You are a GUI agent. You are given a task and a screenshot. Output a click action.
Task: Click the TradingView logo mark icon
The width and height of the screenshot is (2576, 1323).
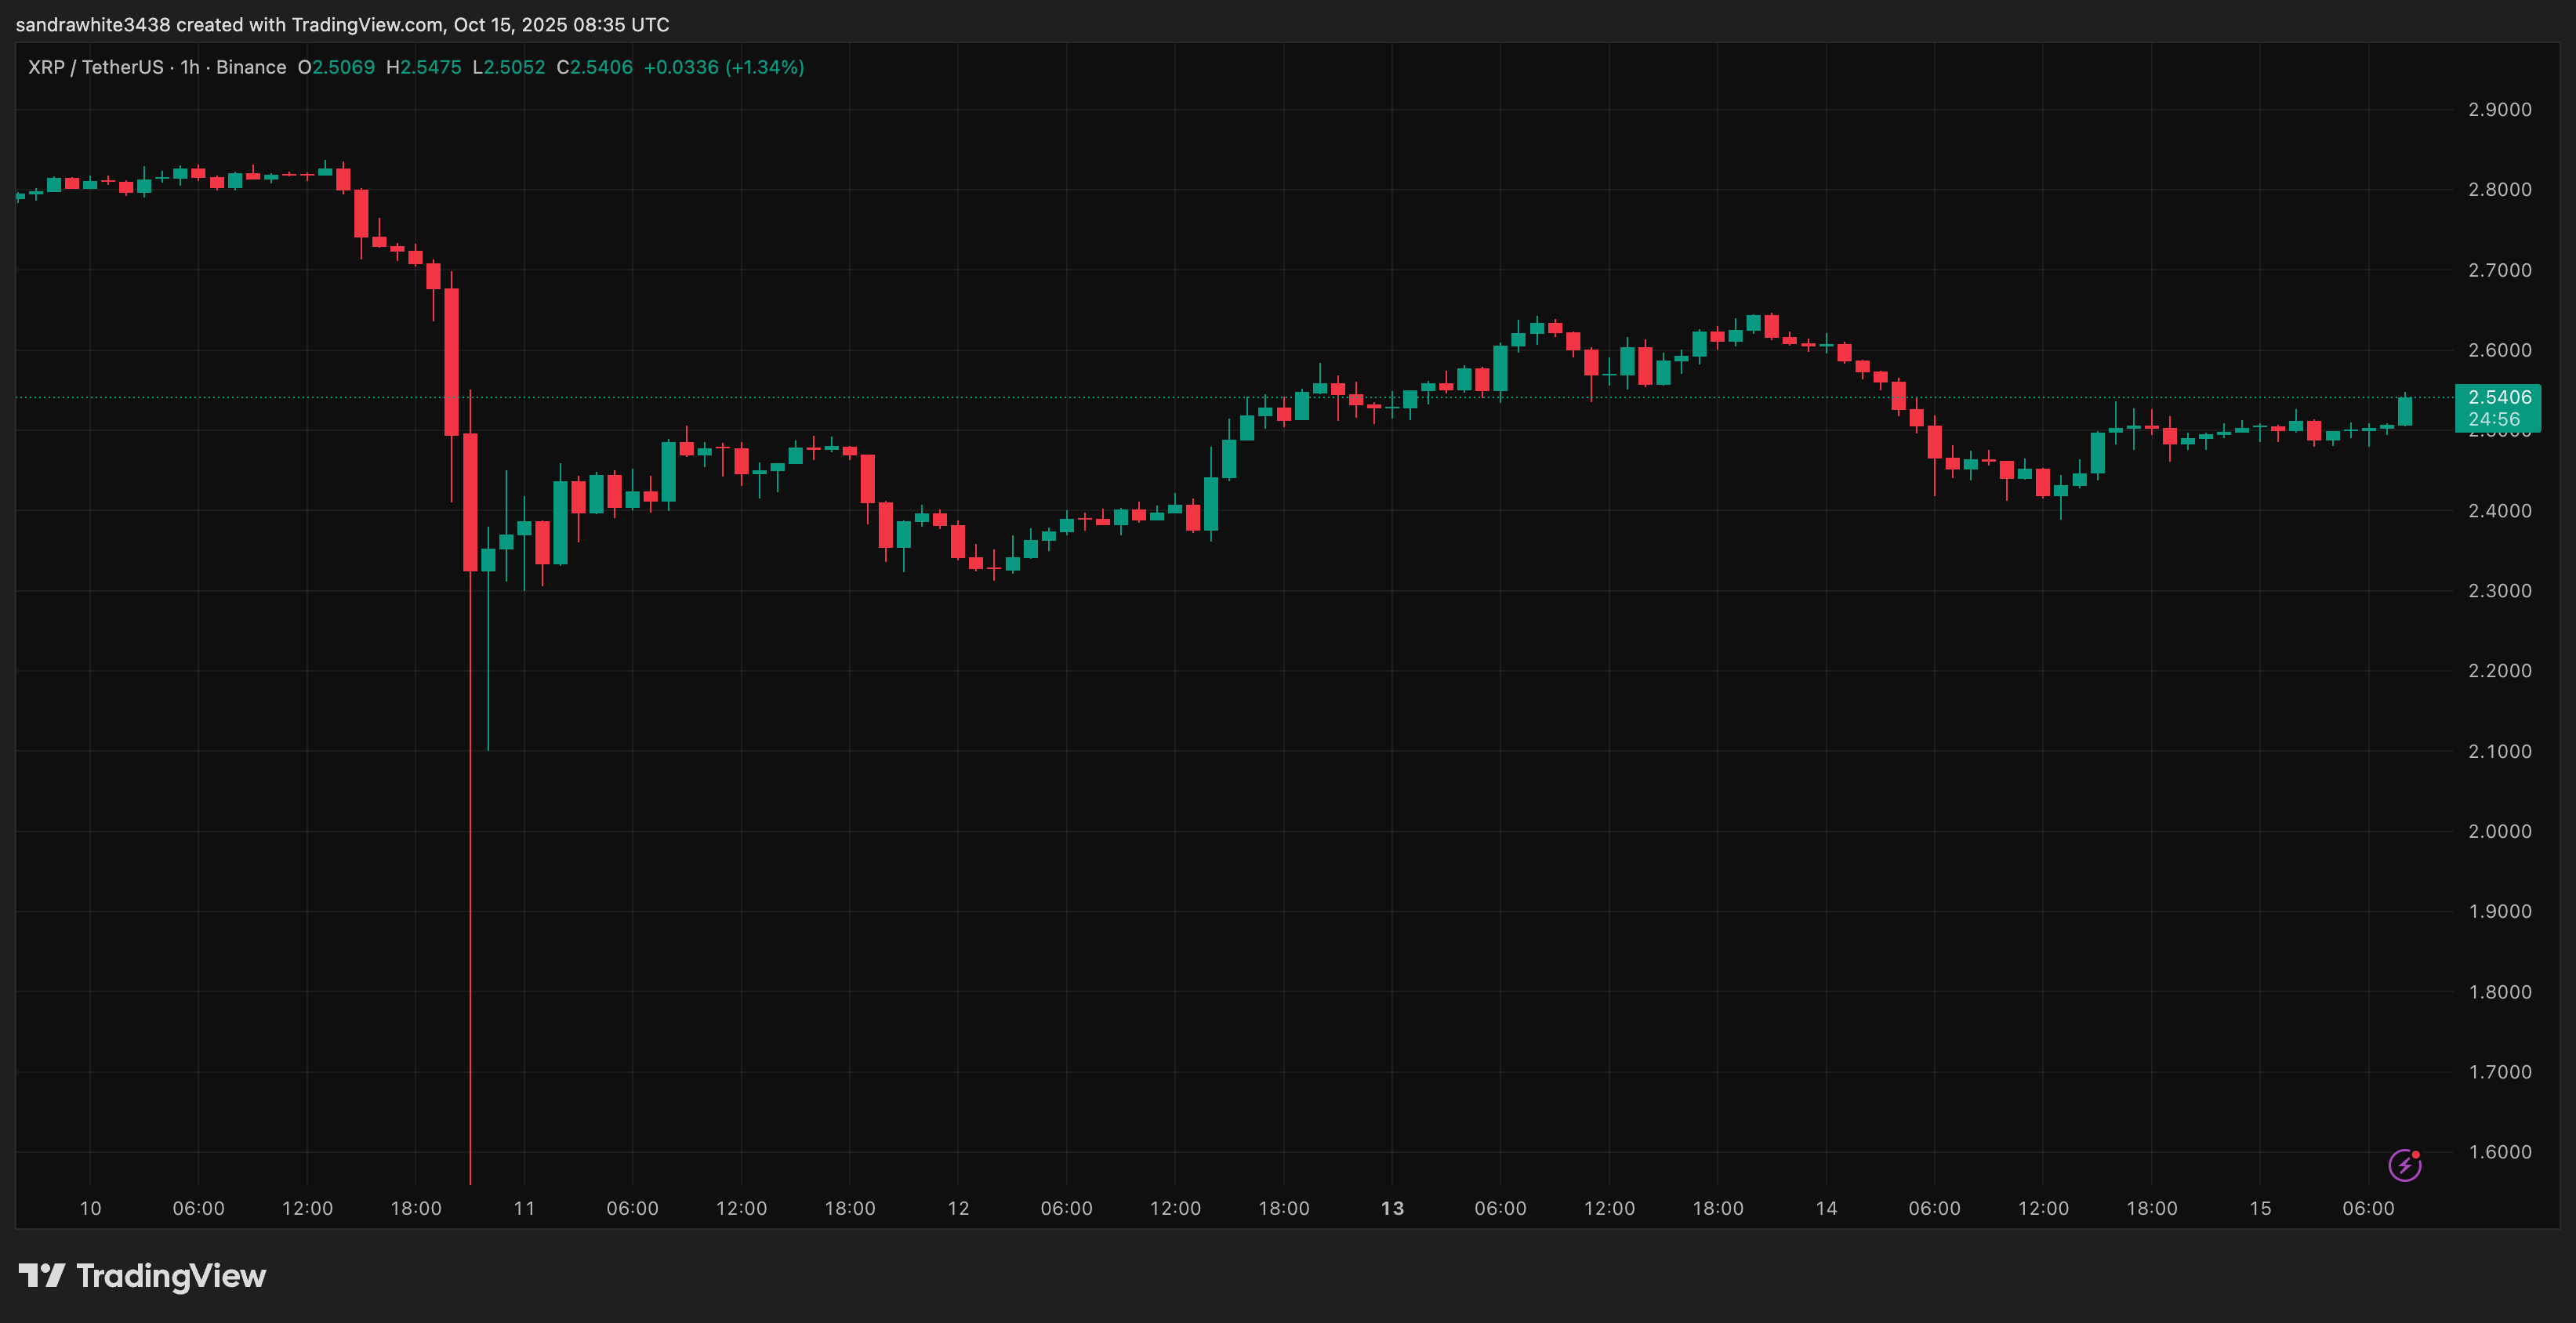tap(41, 1275)
